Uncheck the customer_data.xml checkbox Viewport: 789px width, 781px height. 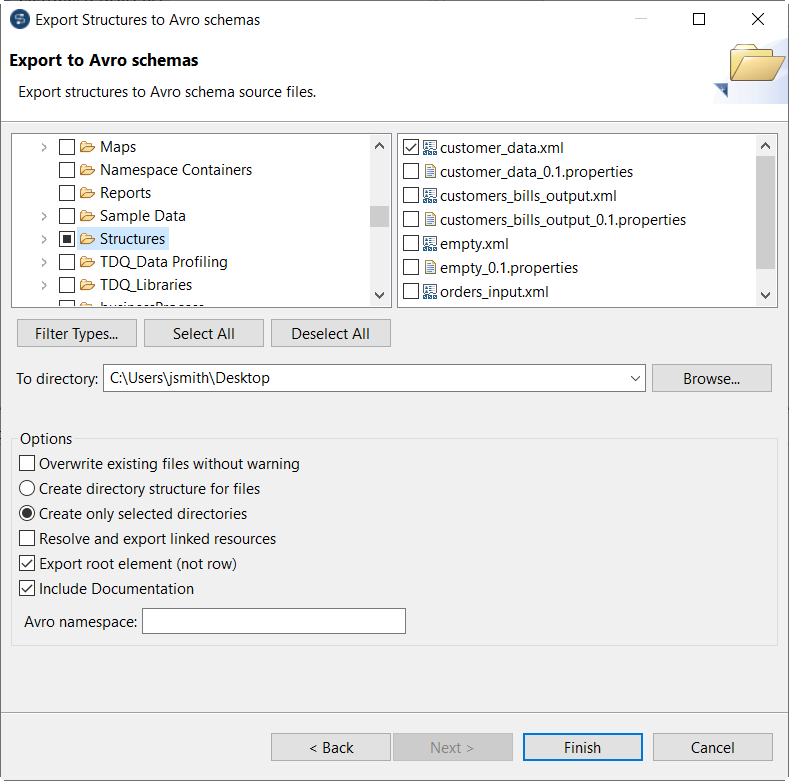[411, 147]
